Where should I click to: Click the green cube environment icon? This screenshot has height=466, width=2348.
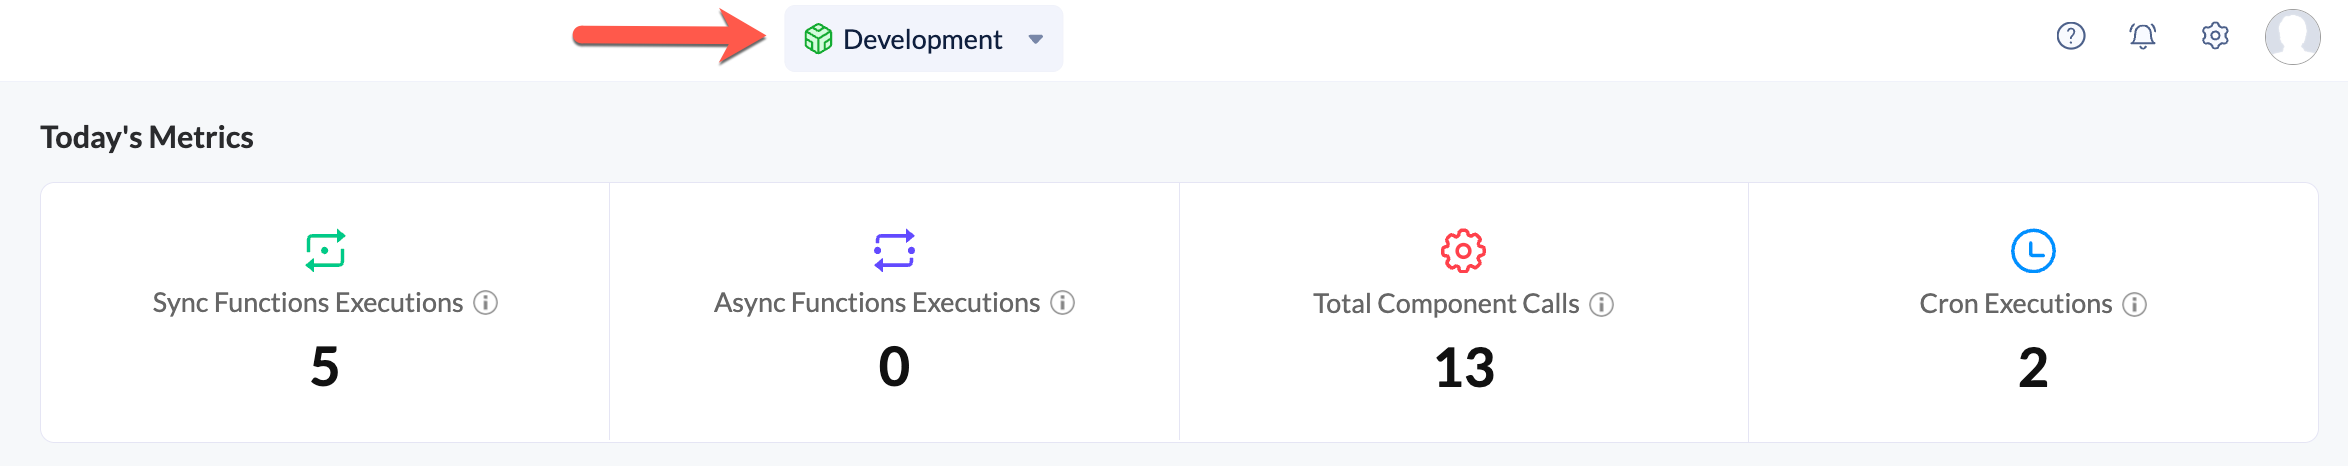(818, 39)
